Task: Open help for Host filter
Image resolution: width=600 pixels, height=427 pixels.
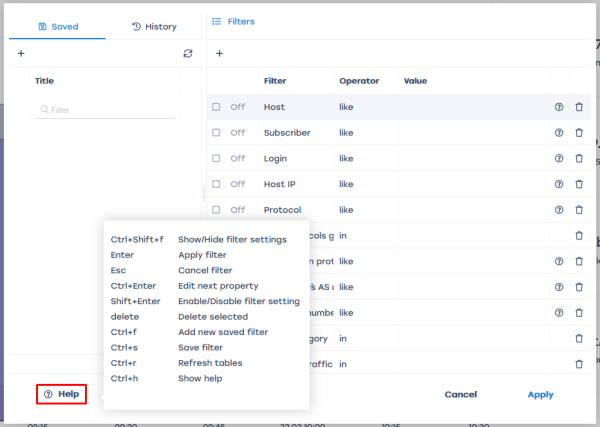Action: (x=559, y=106)
